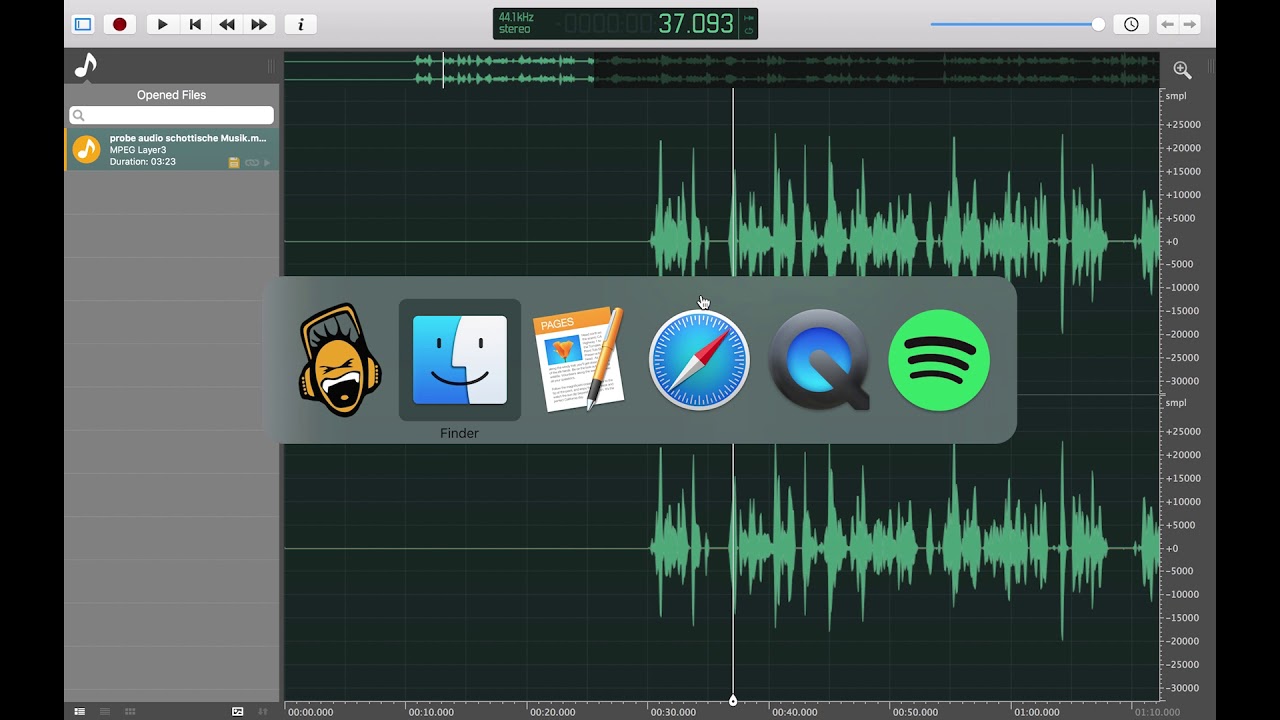Click the orange music note file thumbnail

(x=87, y=149)
